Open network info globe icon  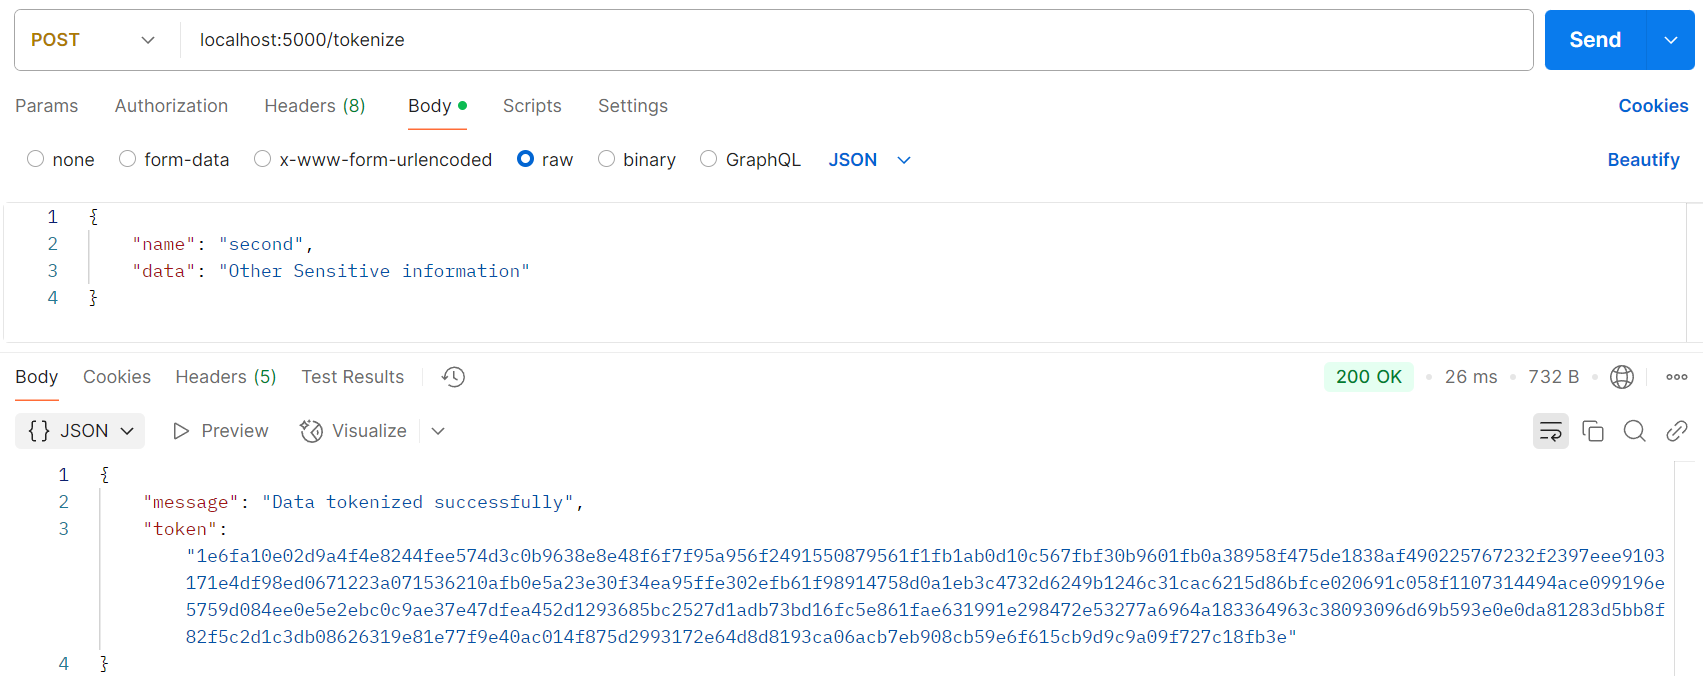tap(1622, 377)
